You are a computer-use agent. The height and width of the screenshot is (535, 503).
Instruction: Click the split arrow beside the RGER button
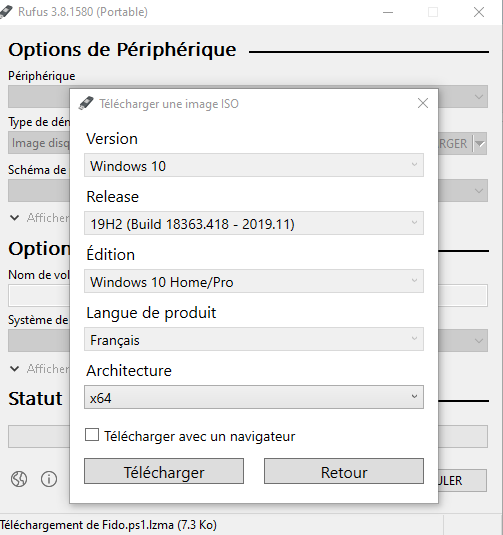coord(480,143)
